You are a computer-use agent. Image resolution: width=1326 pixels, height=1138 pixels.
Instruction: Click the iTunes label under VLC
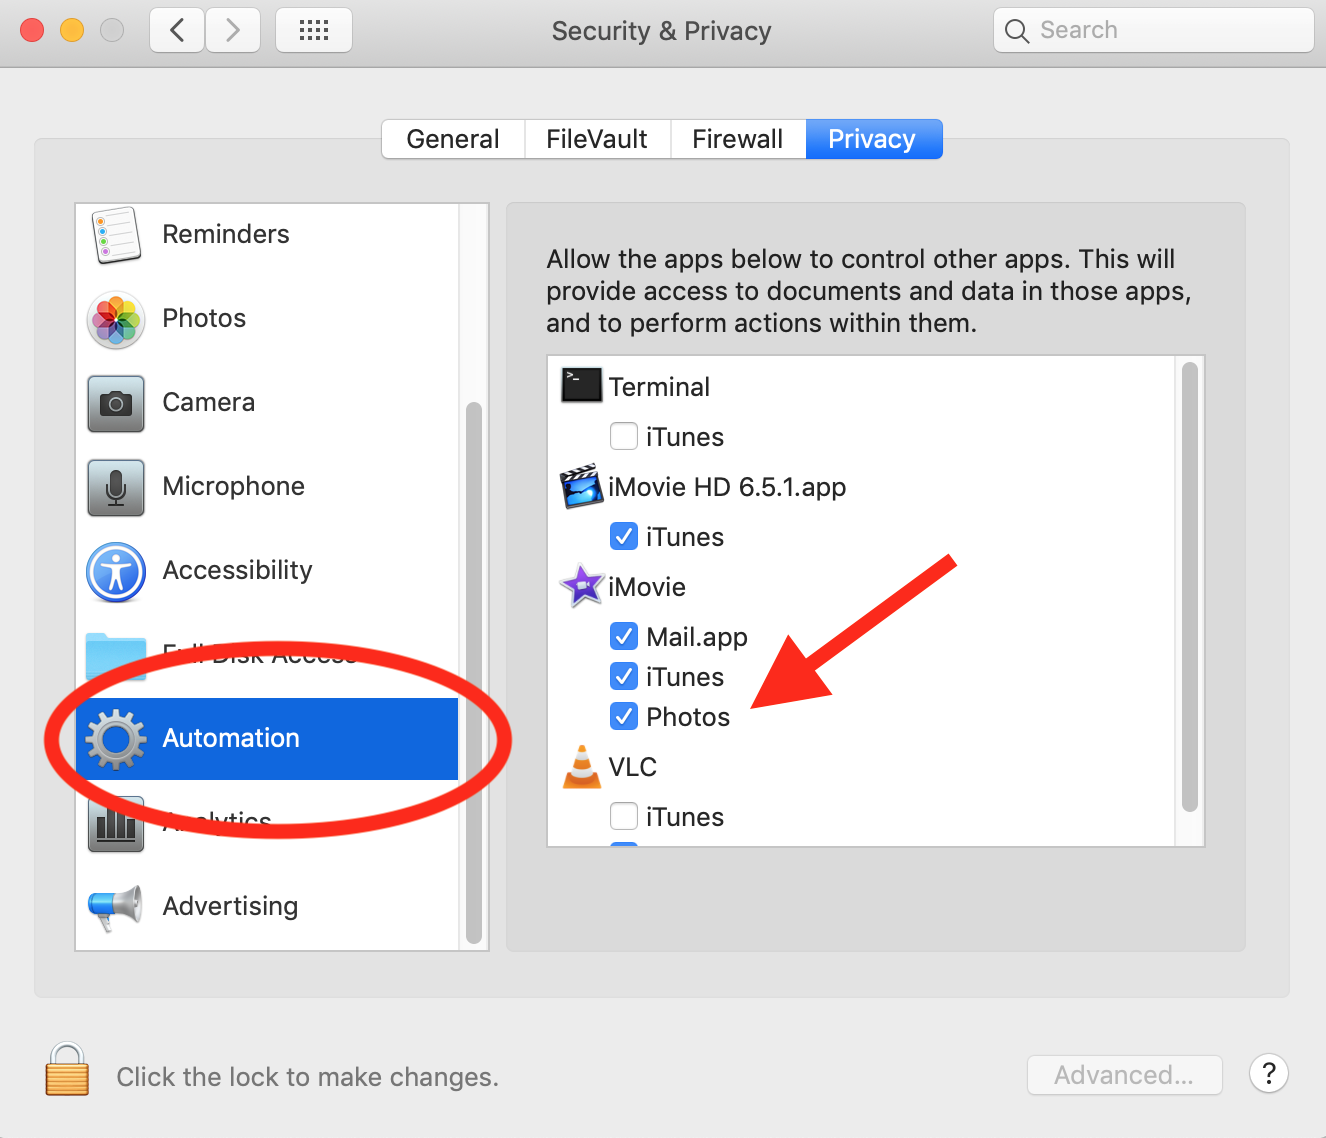pos(685,817)
